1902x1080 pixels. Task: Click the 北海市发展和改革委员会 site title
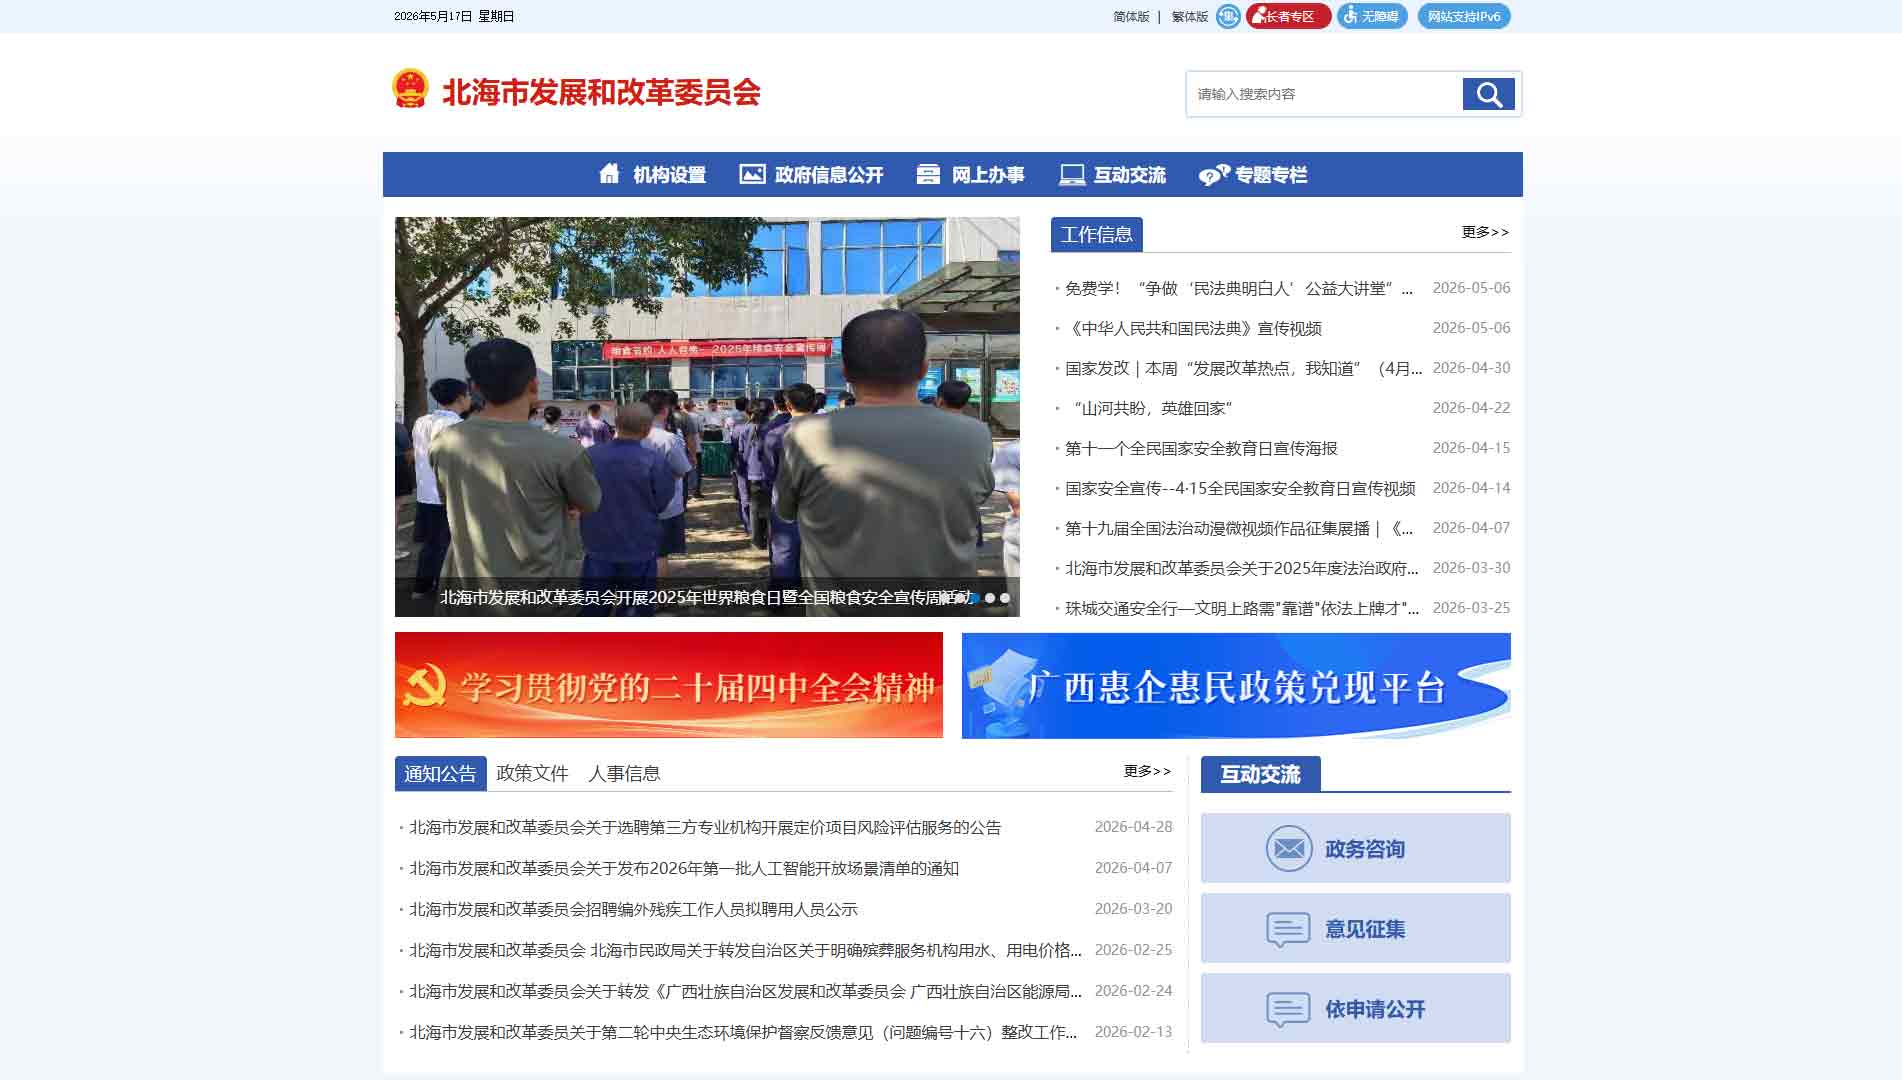click(601, 92)
